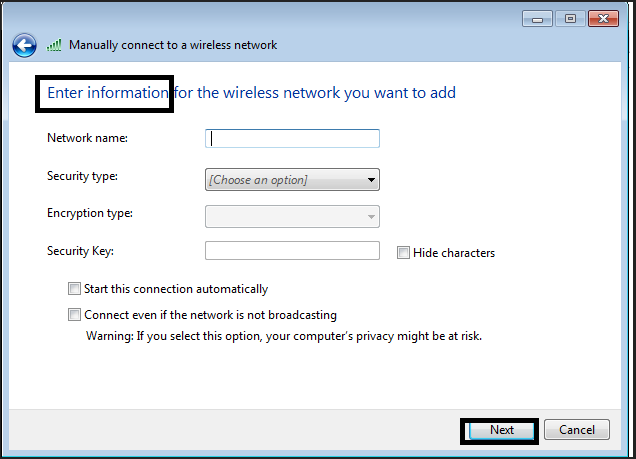Minimize the wireless network dialog
The image size is (636, 459).
point(538,19)
